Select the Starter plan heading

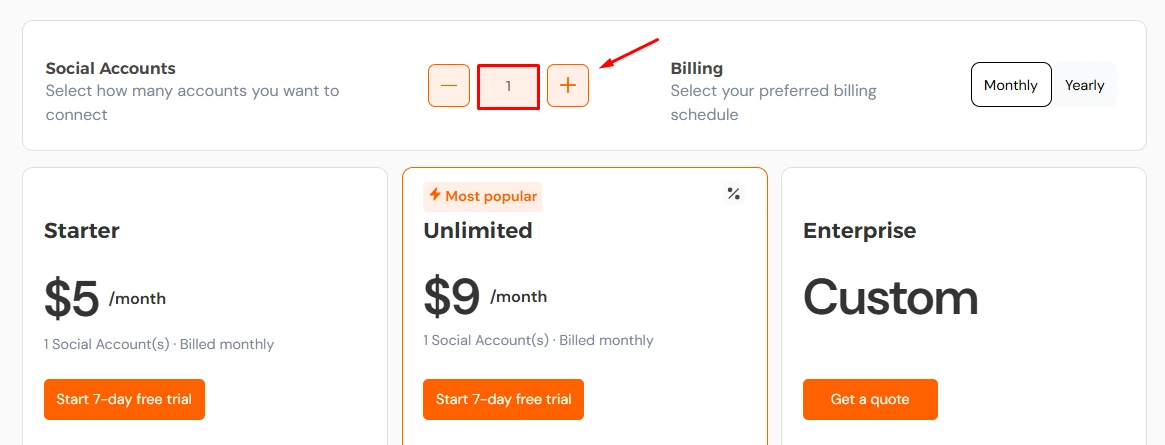pyautogui.click(x=82, y=230)
